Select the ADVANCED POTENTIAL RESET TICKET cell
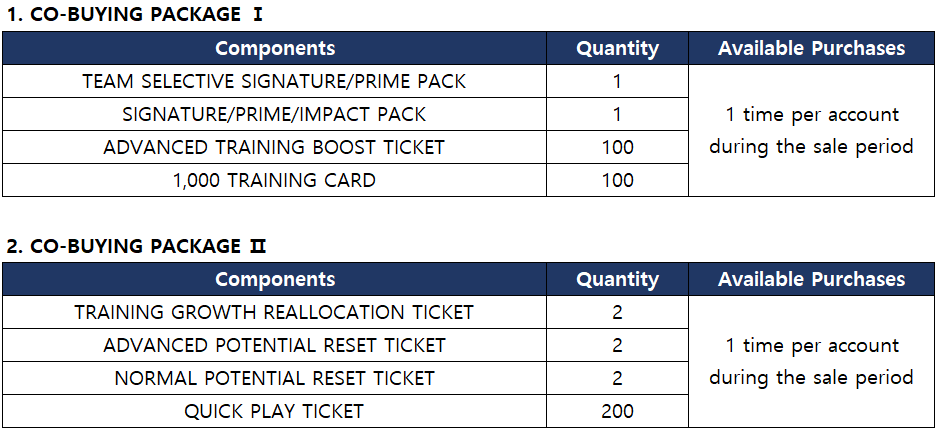Image resolution: width=937 pixels, height=428 pixels. pos(275,345)
